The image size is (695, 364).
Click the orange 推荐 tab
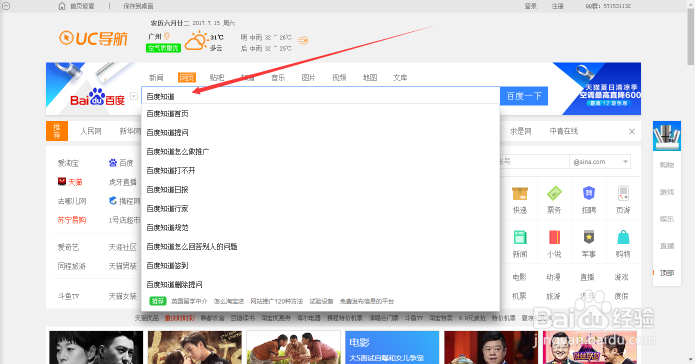click(57, 131)
